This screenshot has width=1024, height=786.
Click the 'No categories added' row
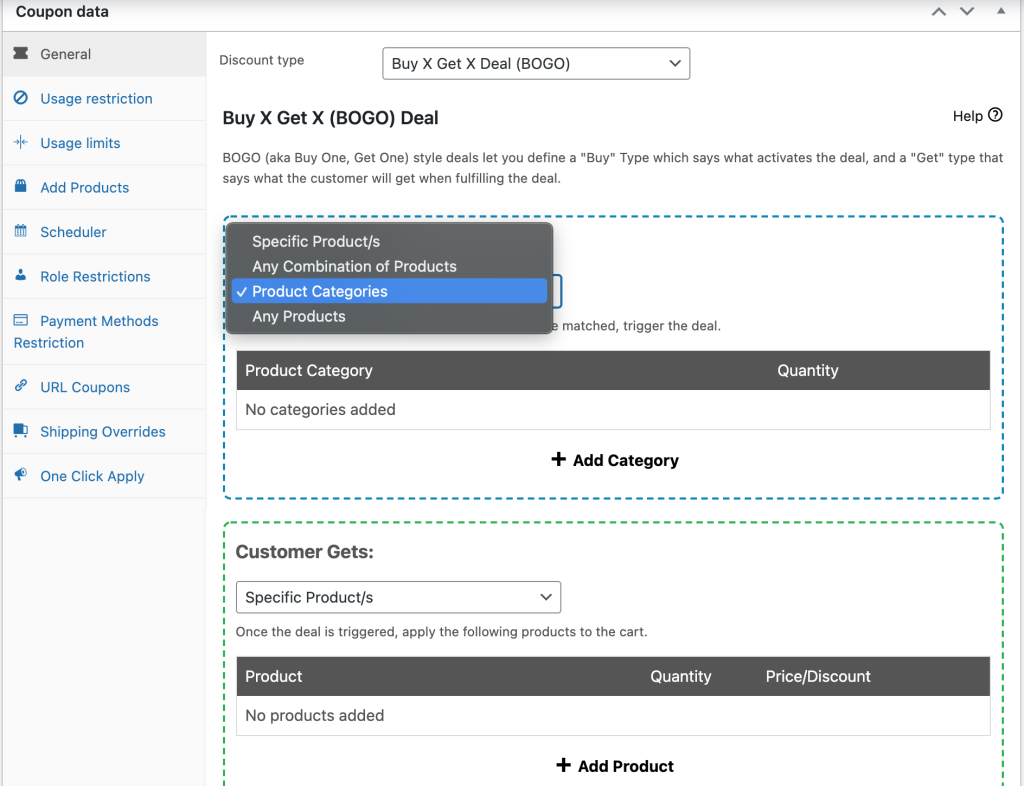(613, 409)
